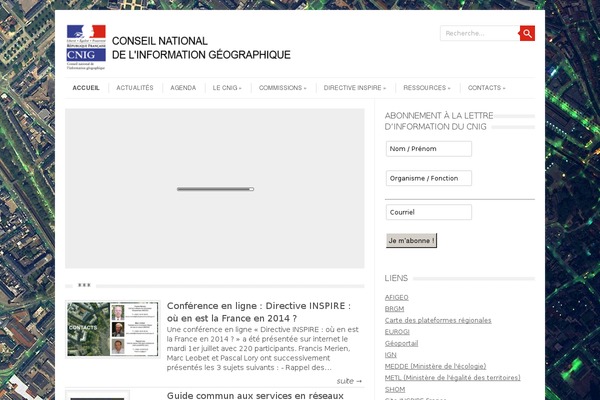The height and width of the screenshot is (400, 600).
Task: Open the SHOM link
Action: [x=395, y=389]
